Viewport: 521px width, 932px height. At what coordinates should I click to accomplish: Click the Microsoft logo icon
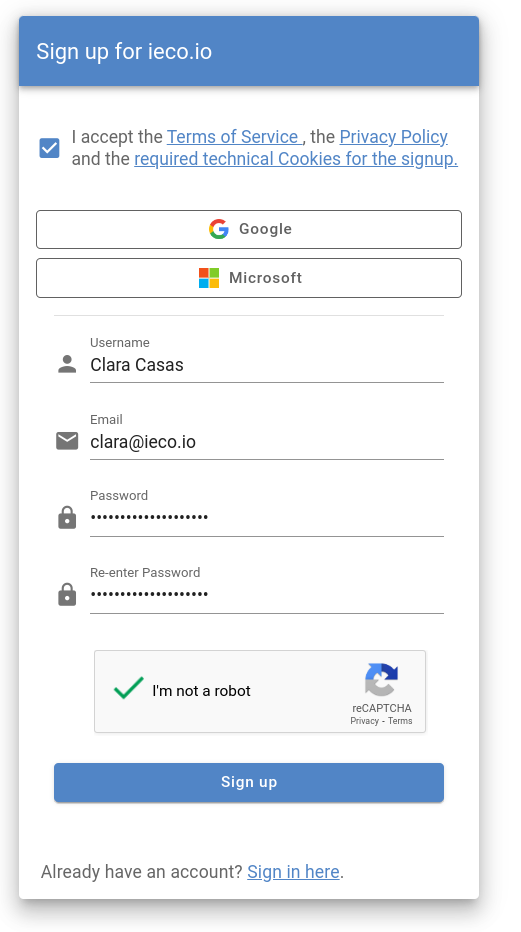coord(209,278)
